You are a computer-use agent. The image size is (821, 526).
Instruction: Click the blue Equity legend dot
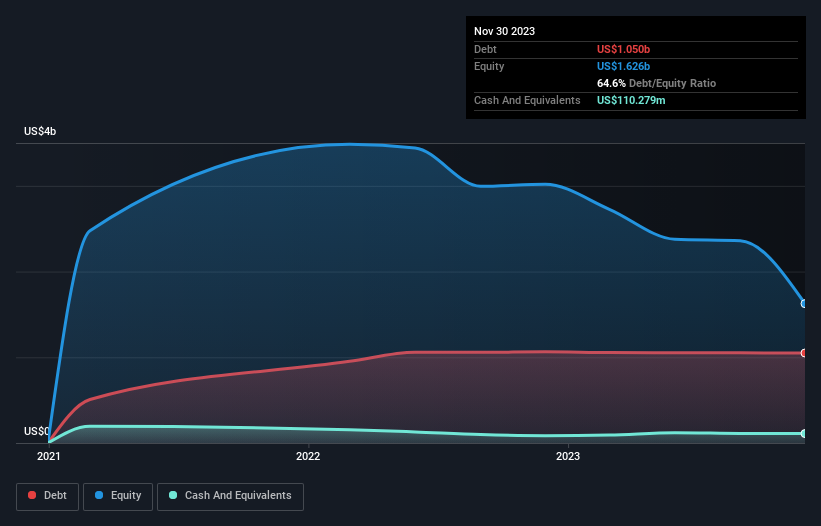(99, 495)
